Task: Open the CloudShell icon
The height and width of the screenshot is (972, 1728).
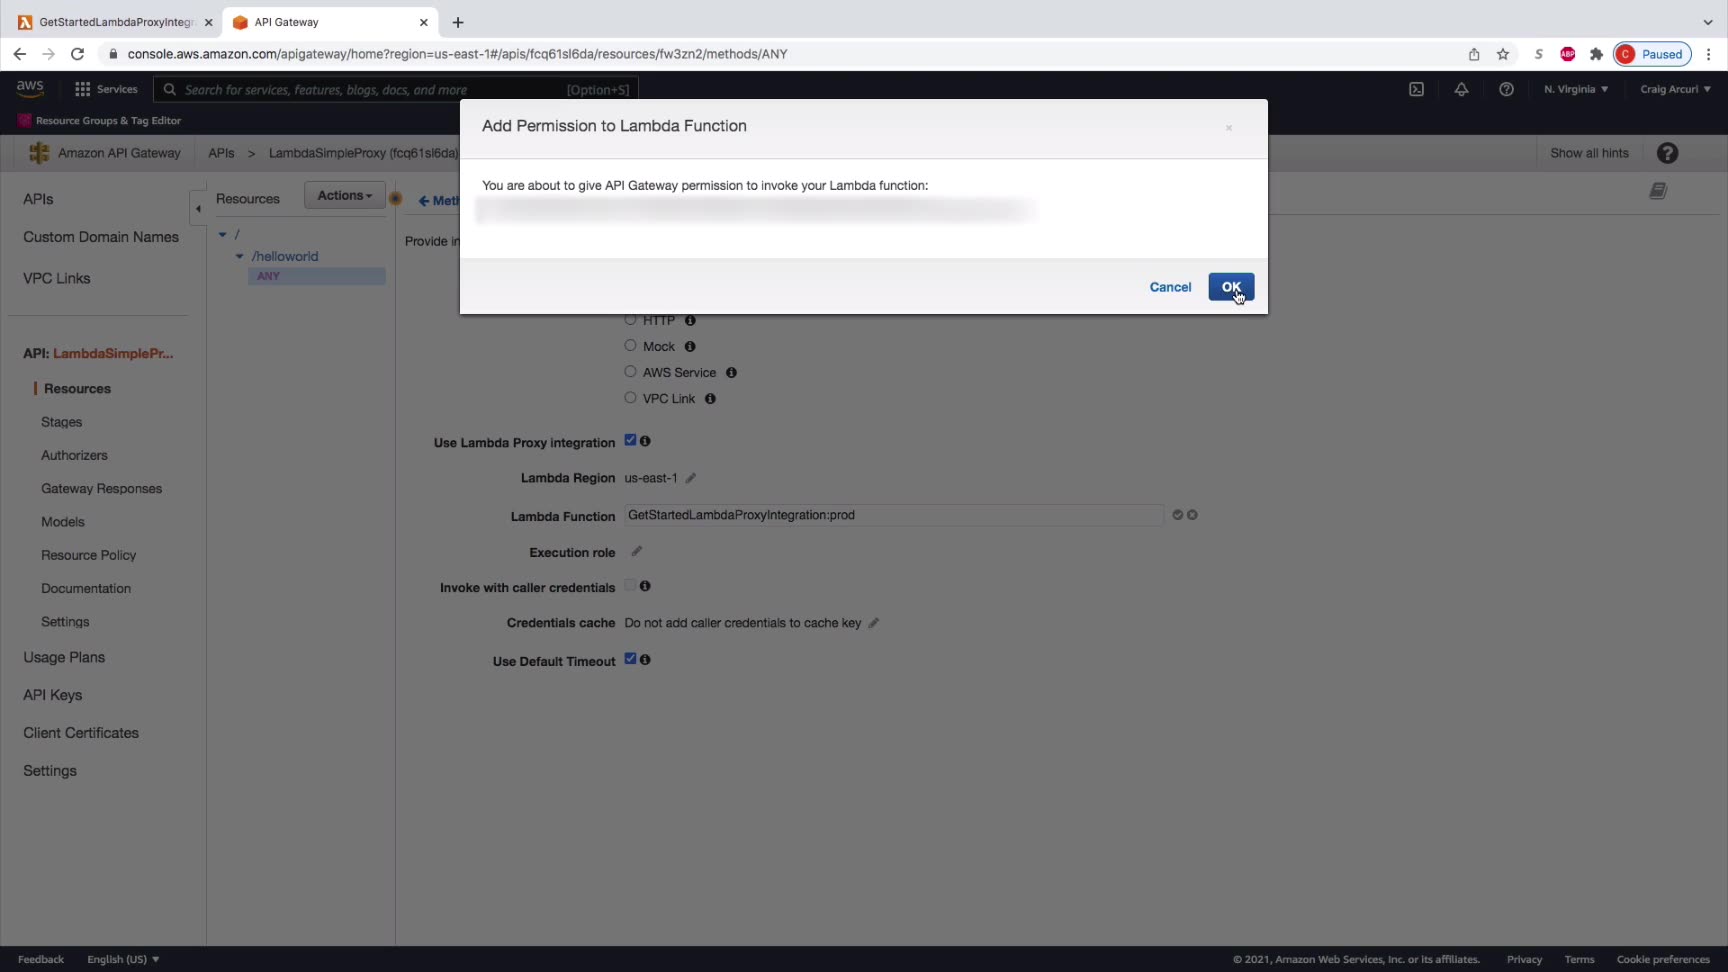Action: pos(1416,89)
